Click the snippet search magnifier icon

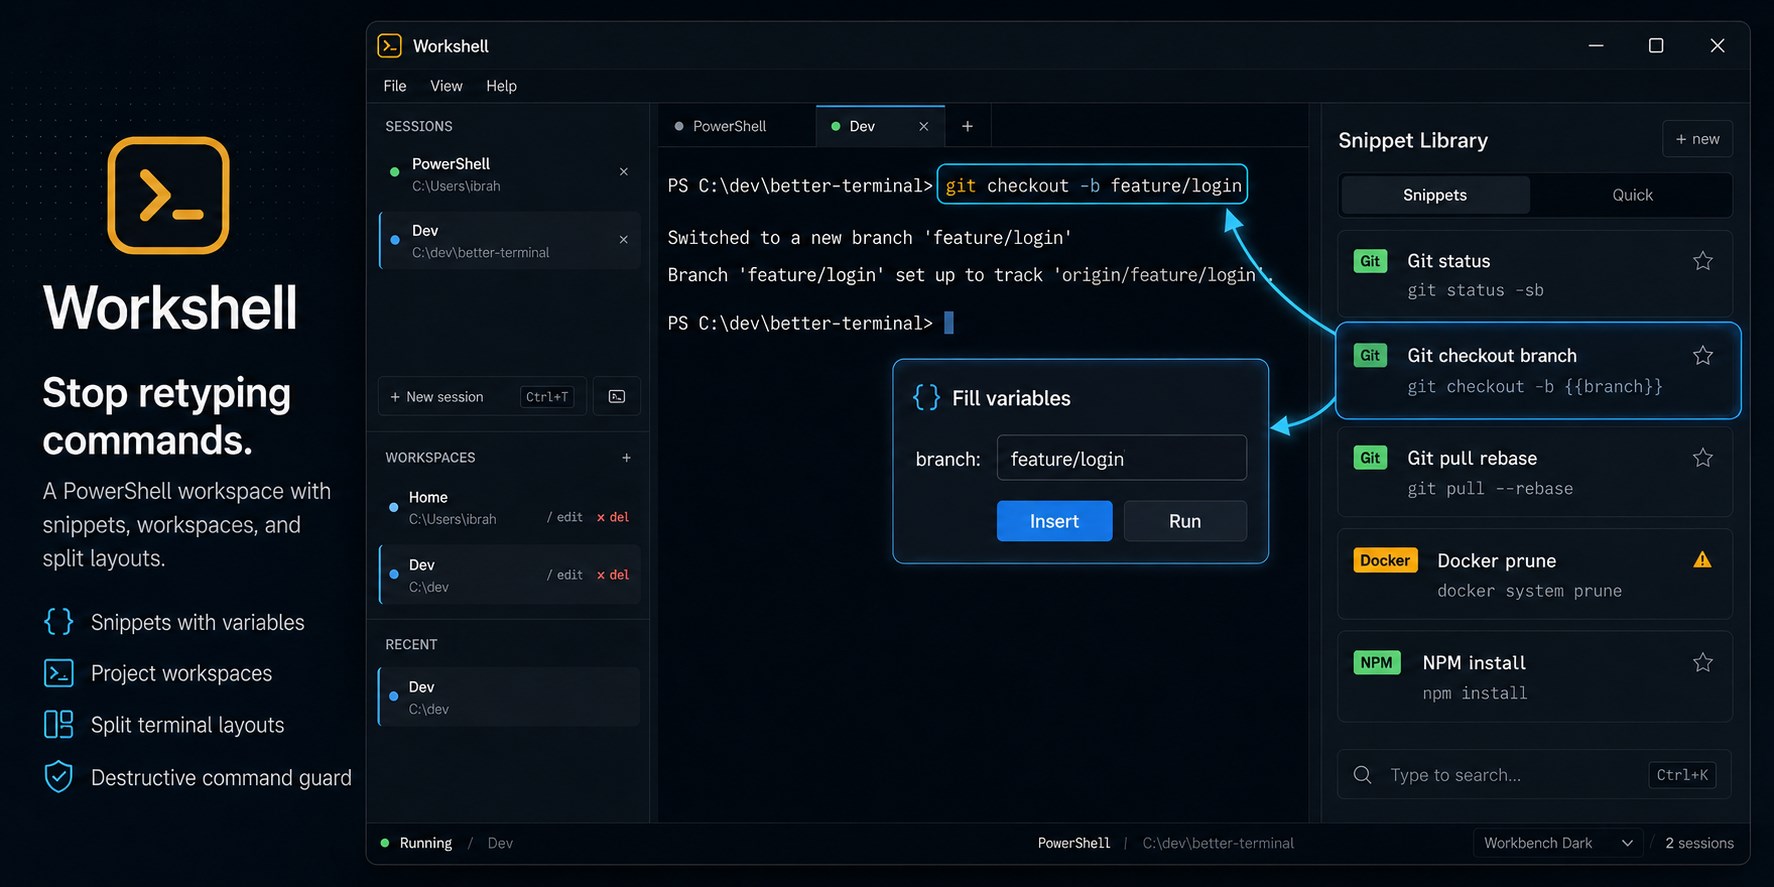coord(1362,775)
